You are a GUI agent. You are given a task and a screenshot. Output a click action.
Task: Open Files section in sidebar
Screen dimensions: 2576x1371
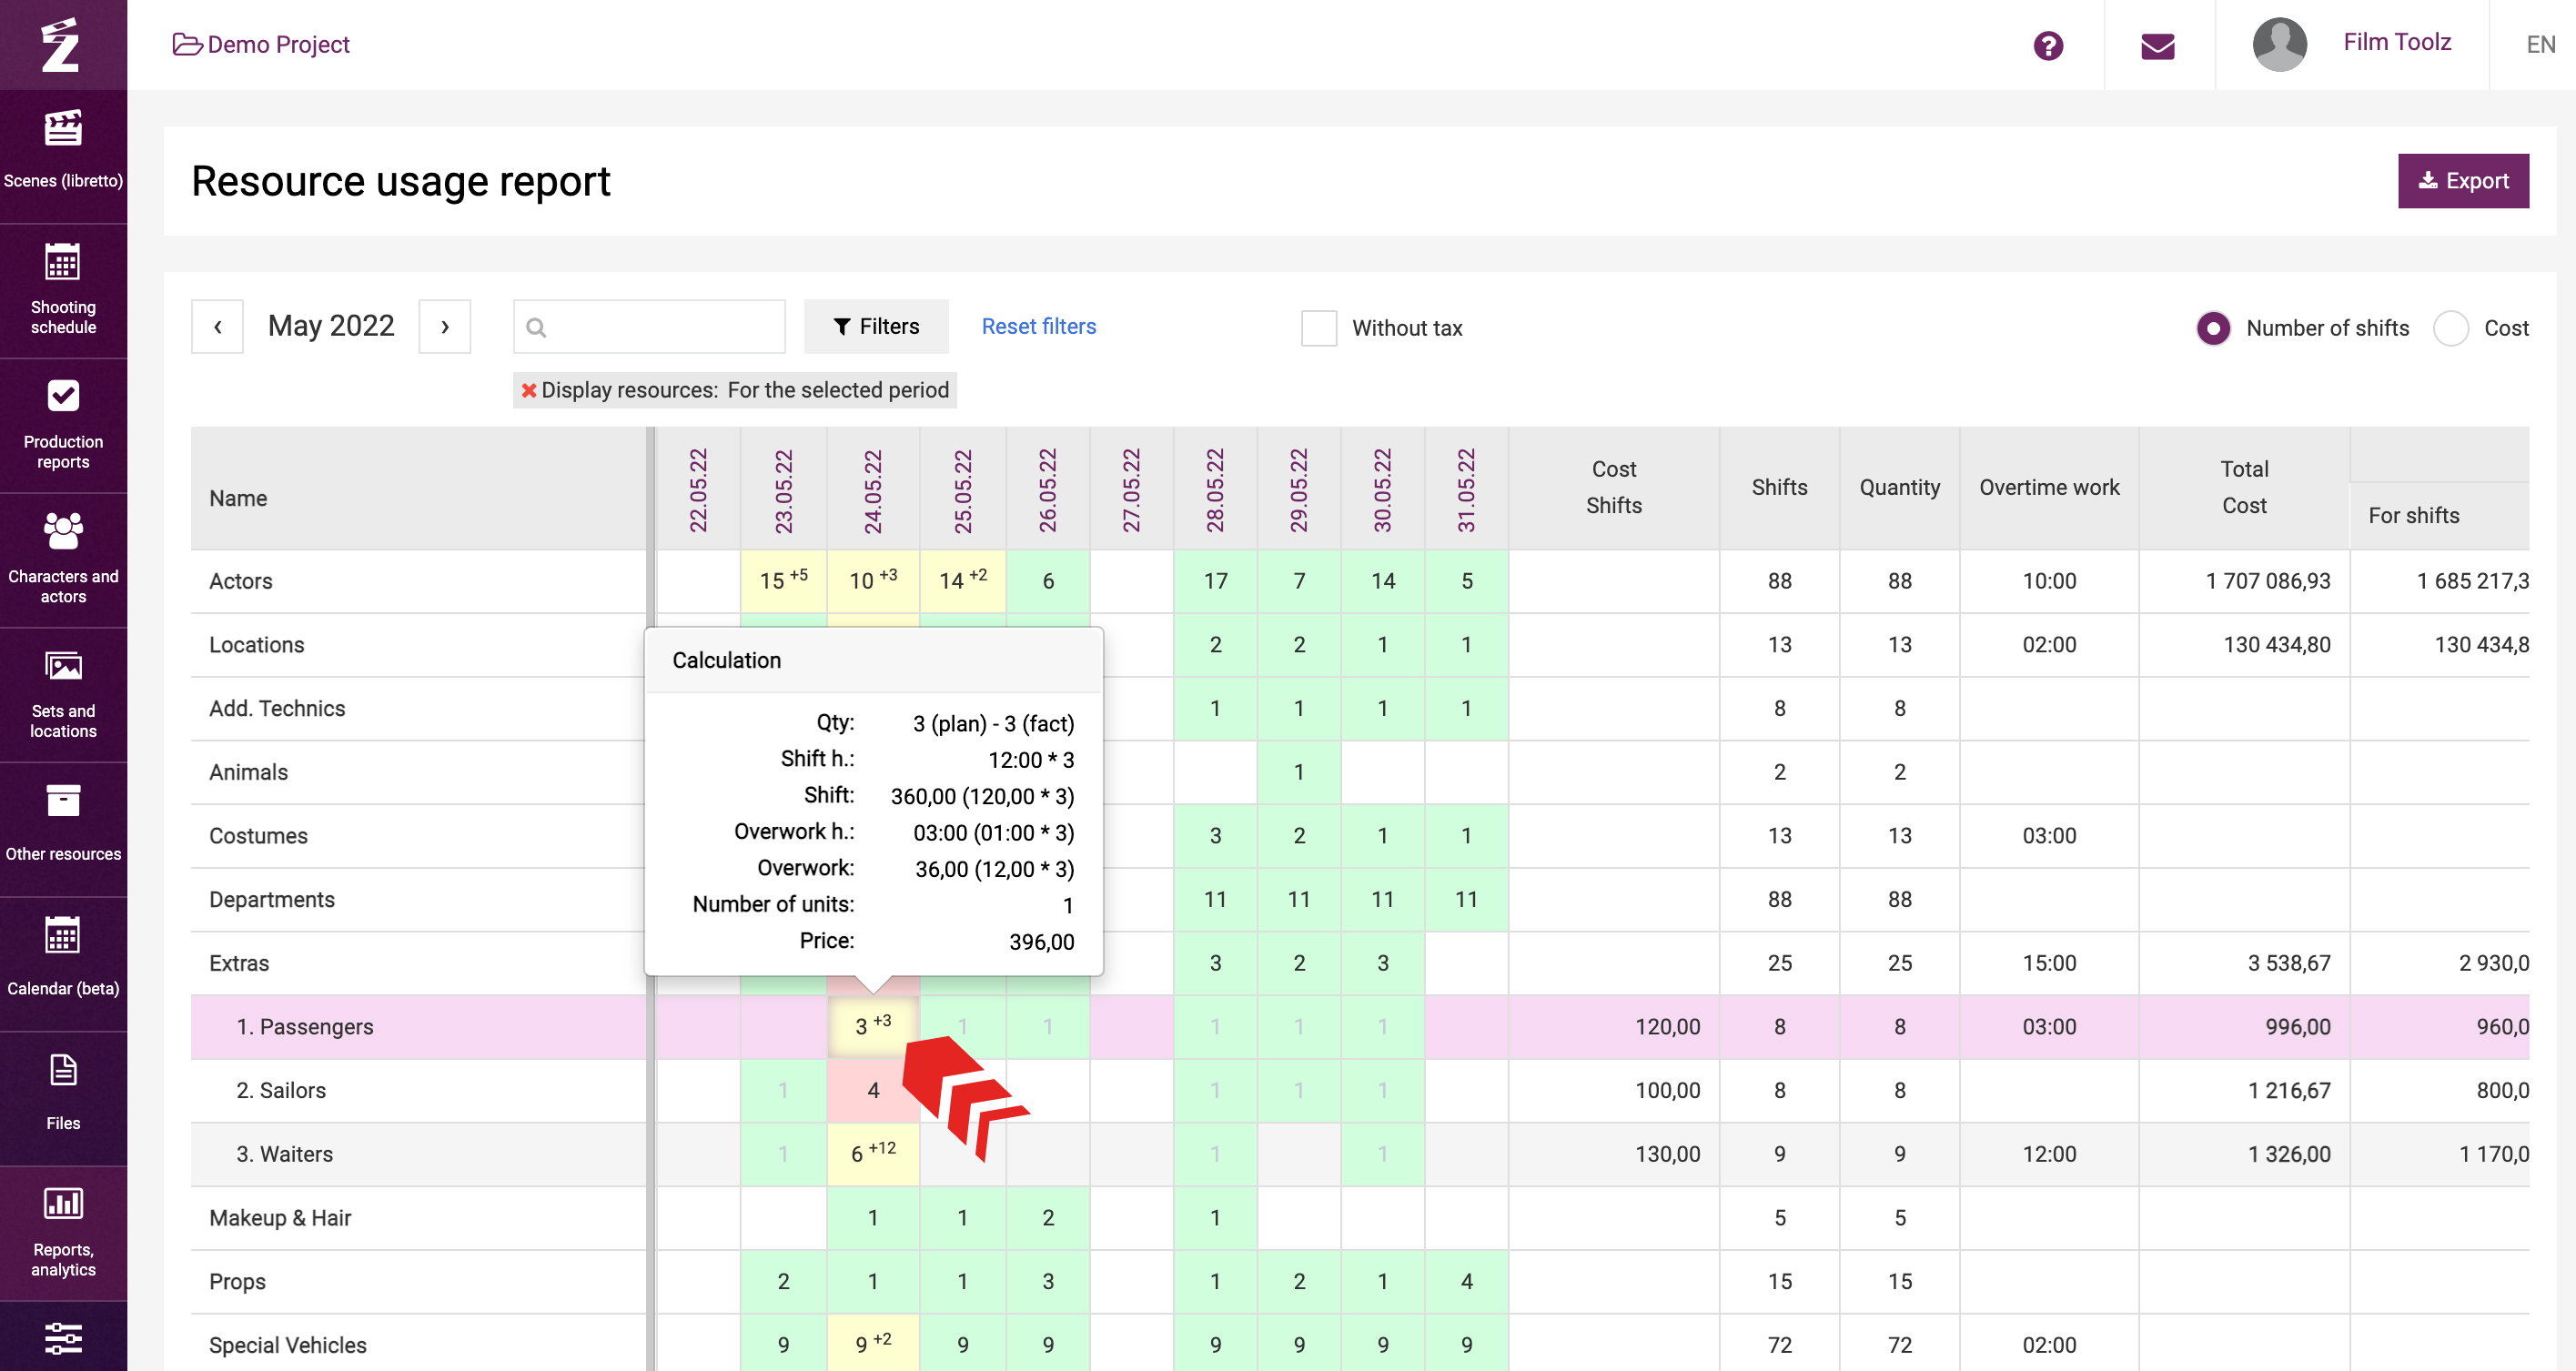(x=63, y=1098)
